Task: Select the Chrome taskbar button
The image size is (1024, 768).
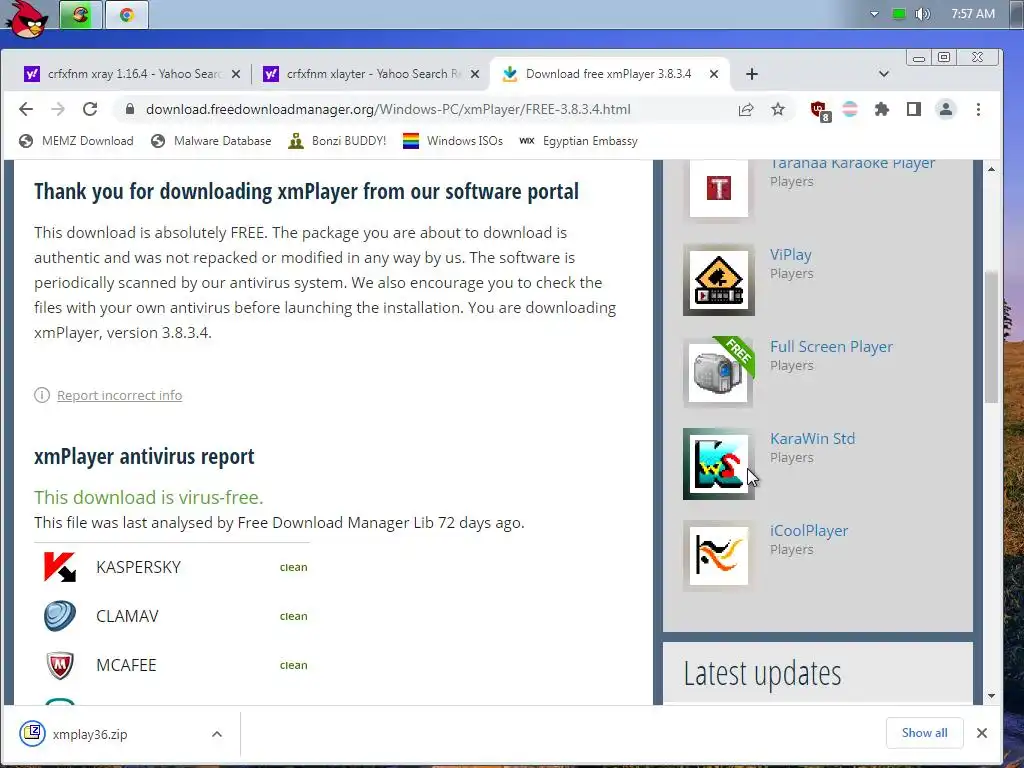Action: click(127, 14)
